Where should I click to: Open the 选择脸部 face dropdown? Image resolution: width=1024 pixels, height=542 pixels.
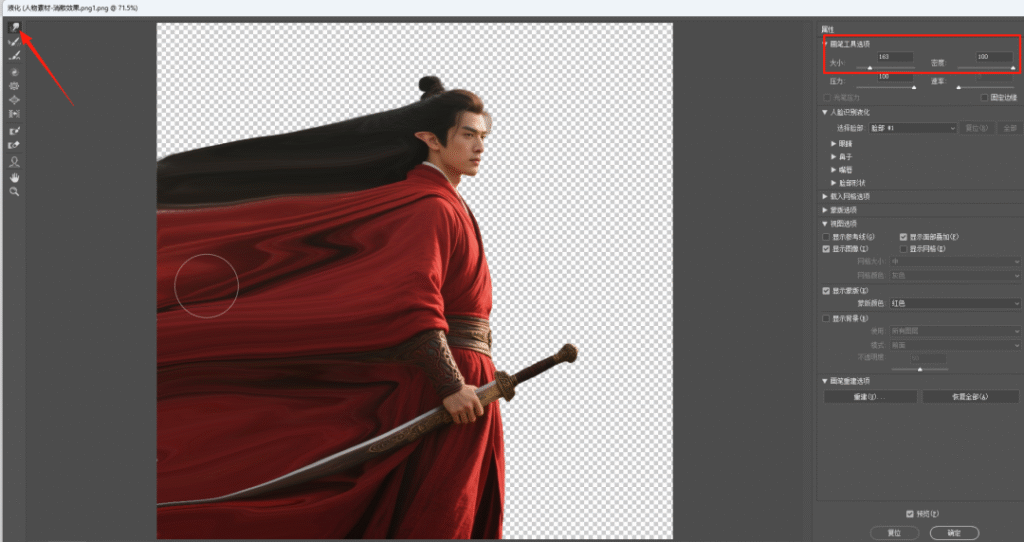pyautogui.click(x=912, y=128)
